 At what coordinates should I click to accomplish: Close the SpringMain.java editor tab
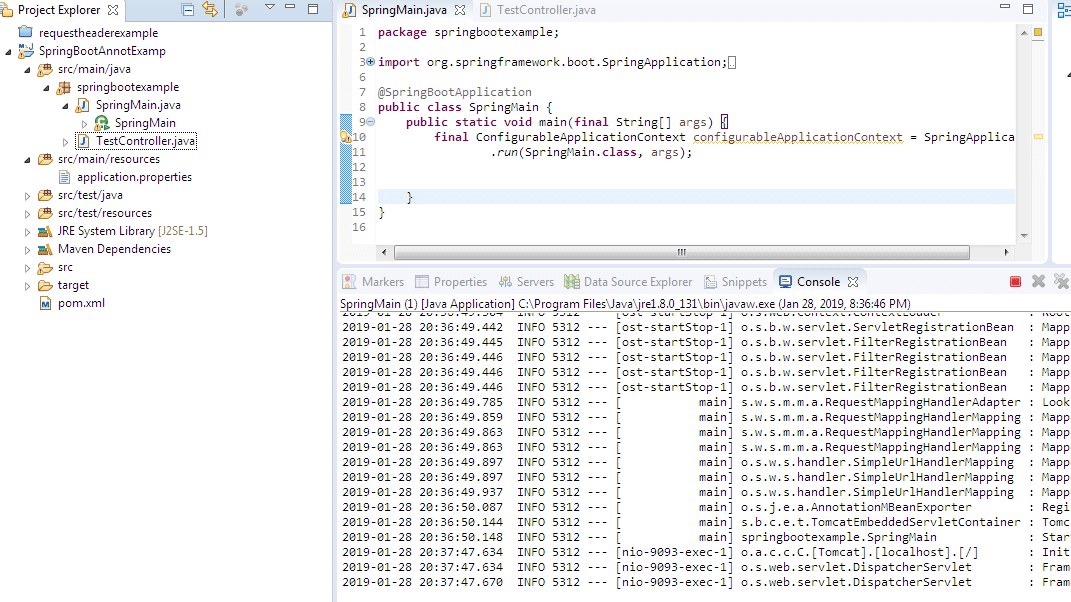(459, 11)
